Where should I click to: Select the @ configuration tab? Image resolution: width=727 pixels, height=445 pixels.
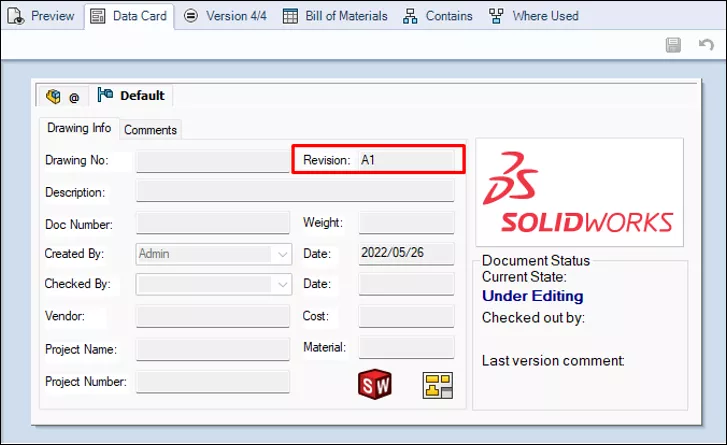(x=63, y=96)
